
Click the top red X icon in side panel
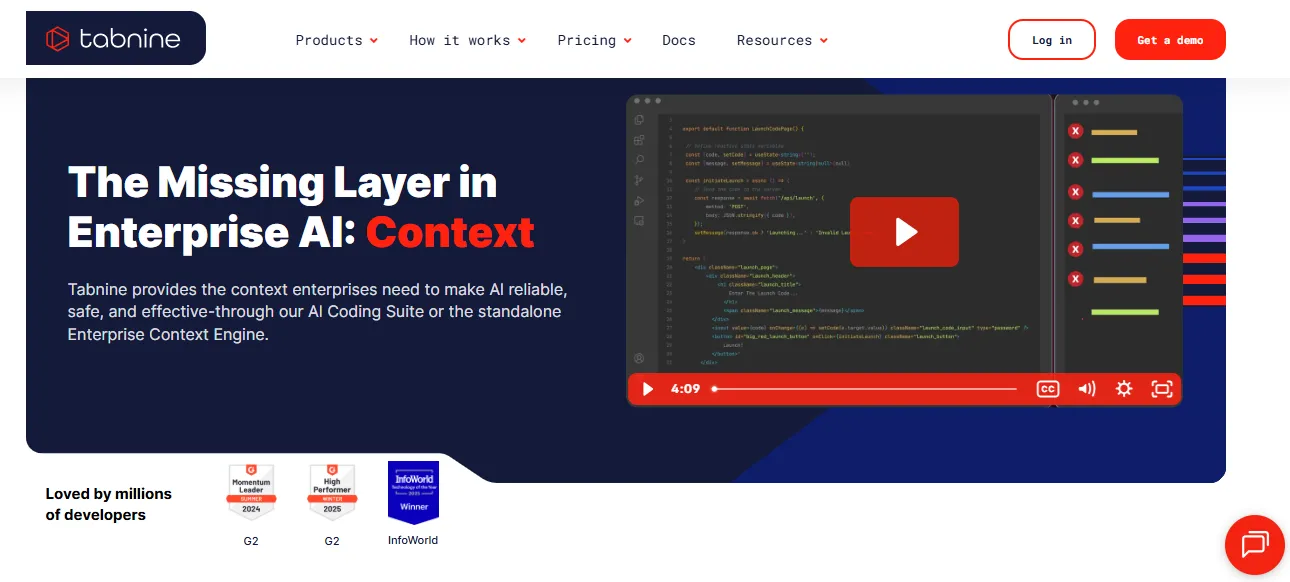pyautogui.click(x=1075, y=131)
